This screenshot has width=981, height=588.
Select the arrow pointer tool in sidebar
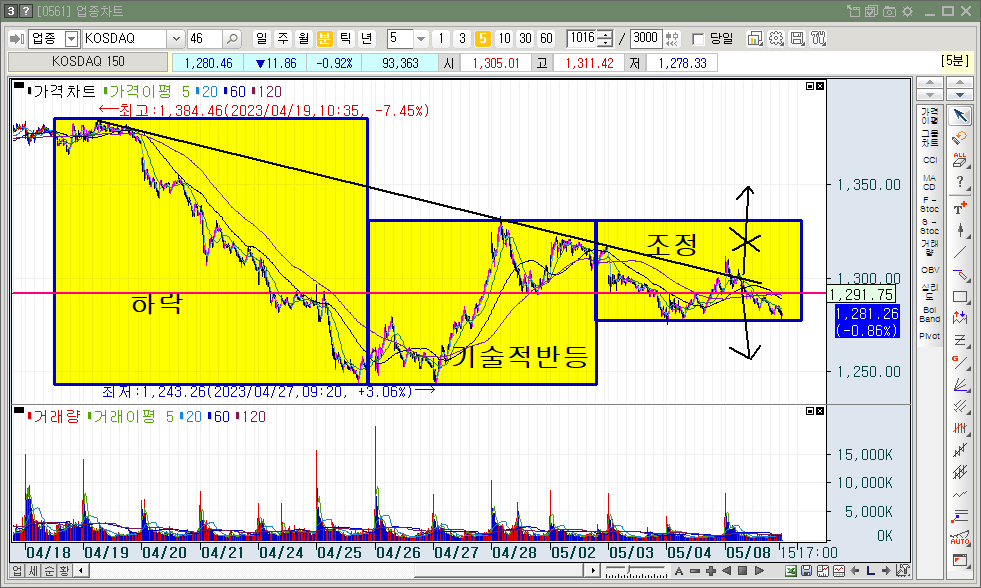[x=960, y=114]
